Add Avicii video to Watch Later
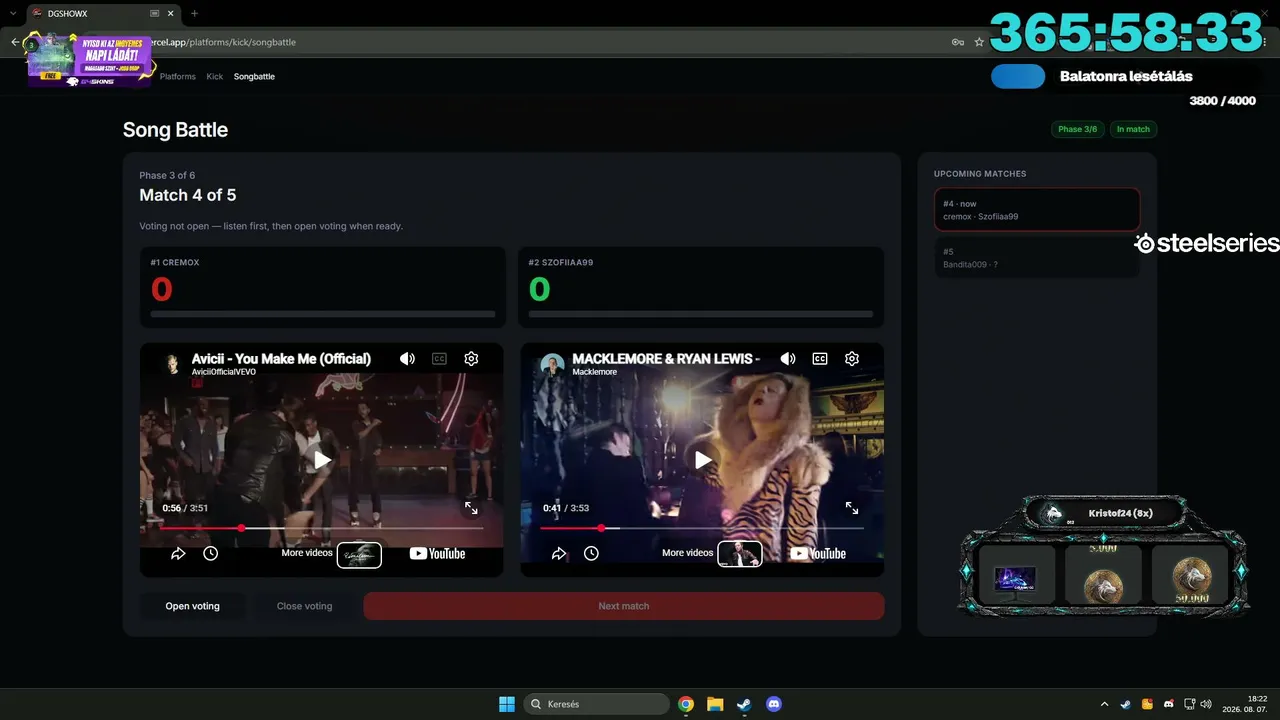Screen dimensions: 1280x720 pyautogui.click(x=210, y=553)
